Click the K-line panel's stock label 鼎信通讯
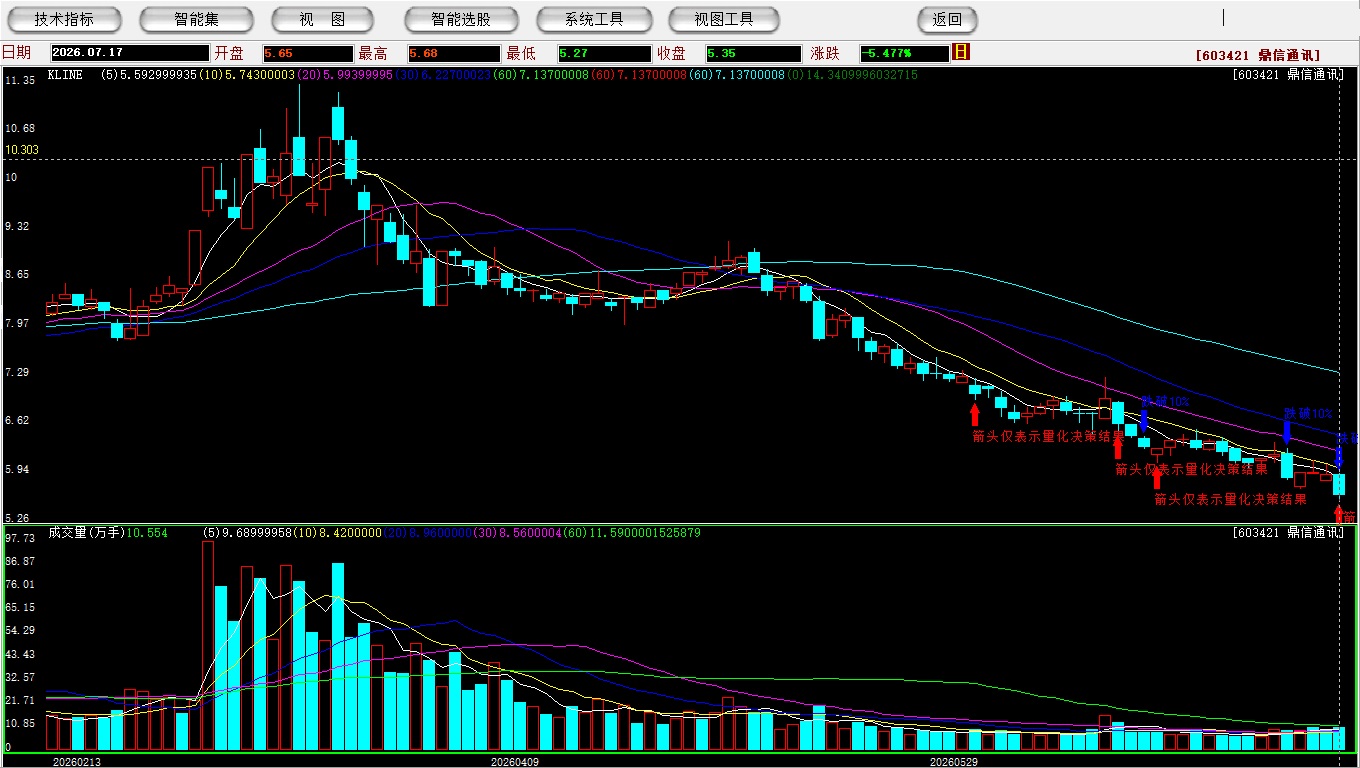 (x=1315, y=75)
